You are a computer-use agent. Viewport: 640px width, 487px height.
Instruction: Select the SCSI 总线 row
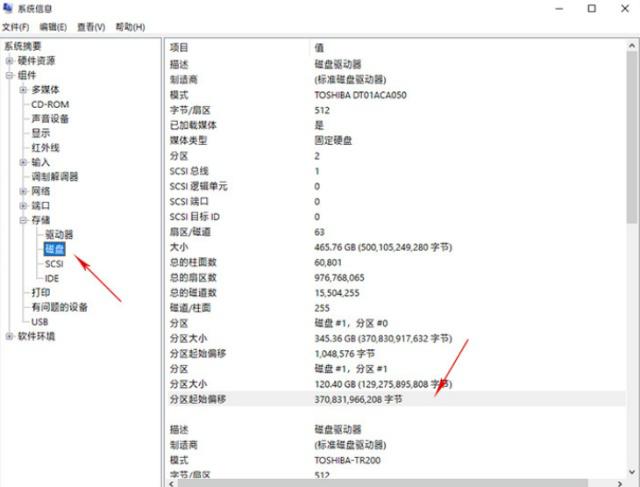396,171
